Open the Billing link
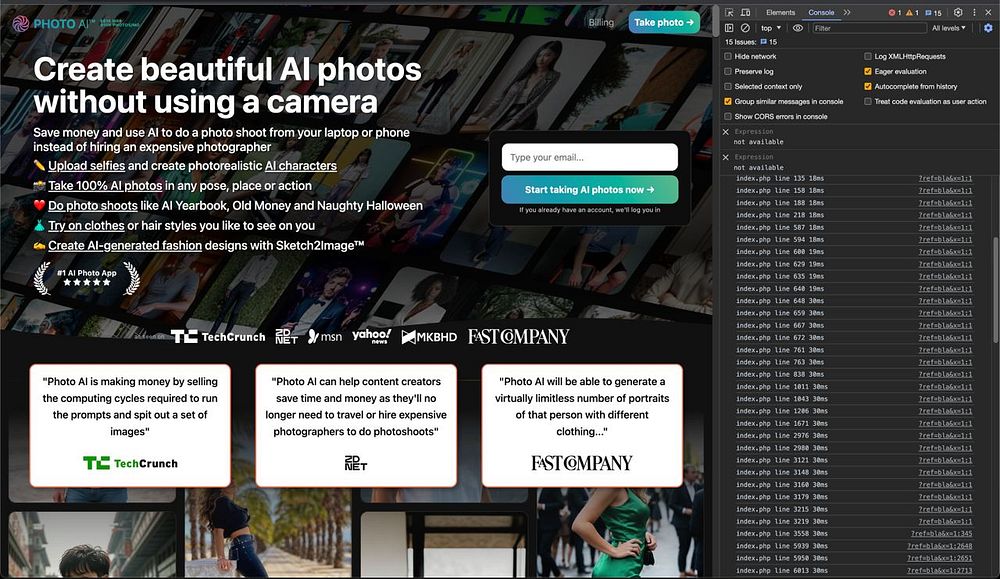Viewport: 1000px width, 579px height. pos(601,22)
